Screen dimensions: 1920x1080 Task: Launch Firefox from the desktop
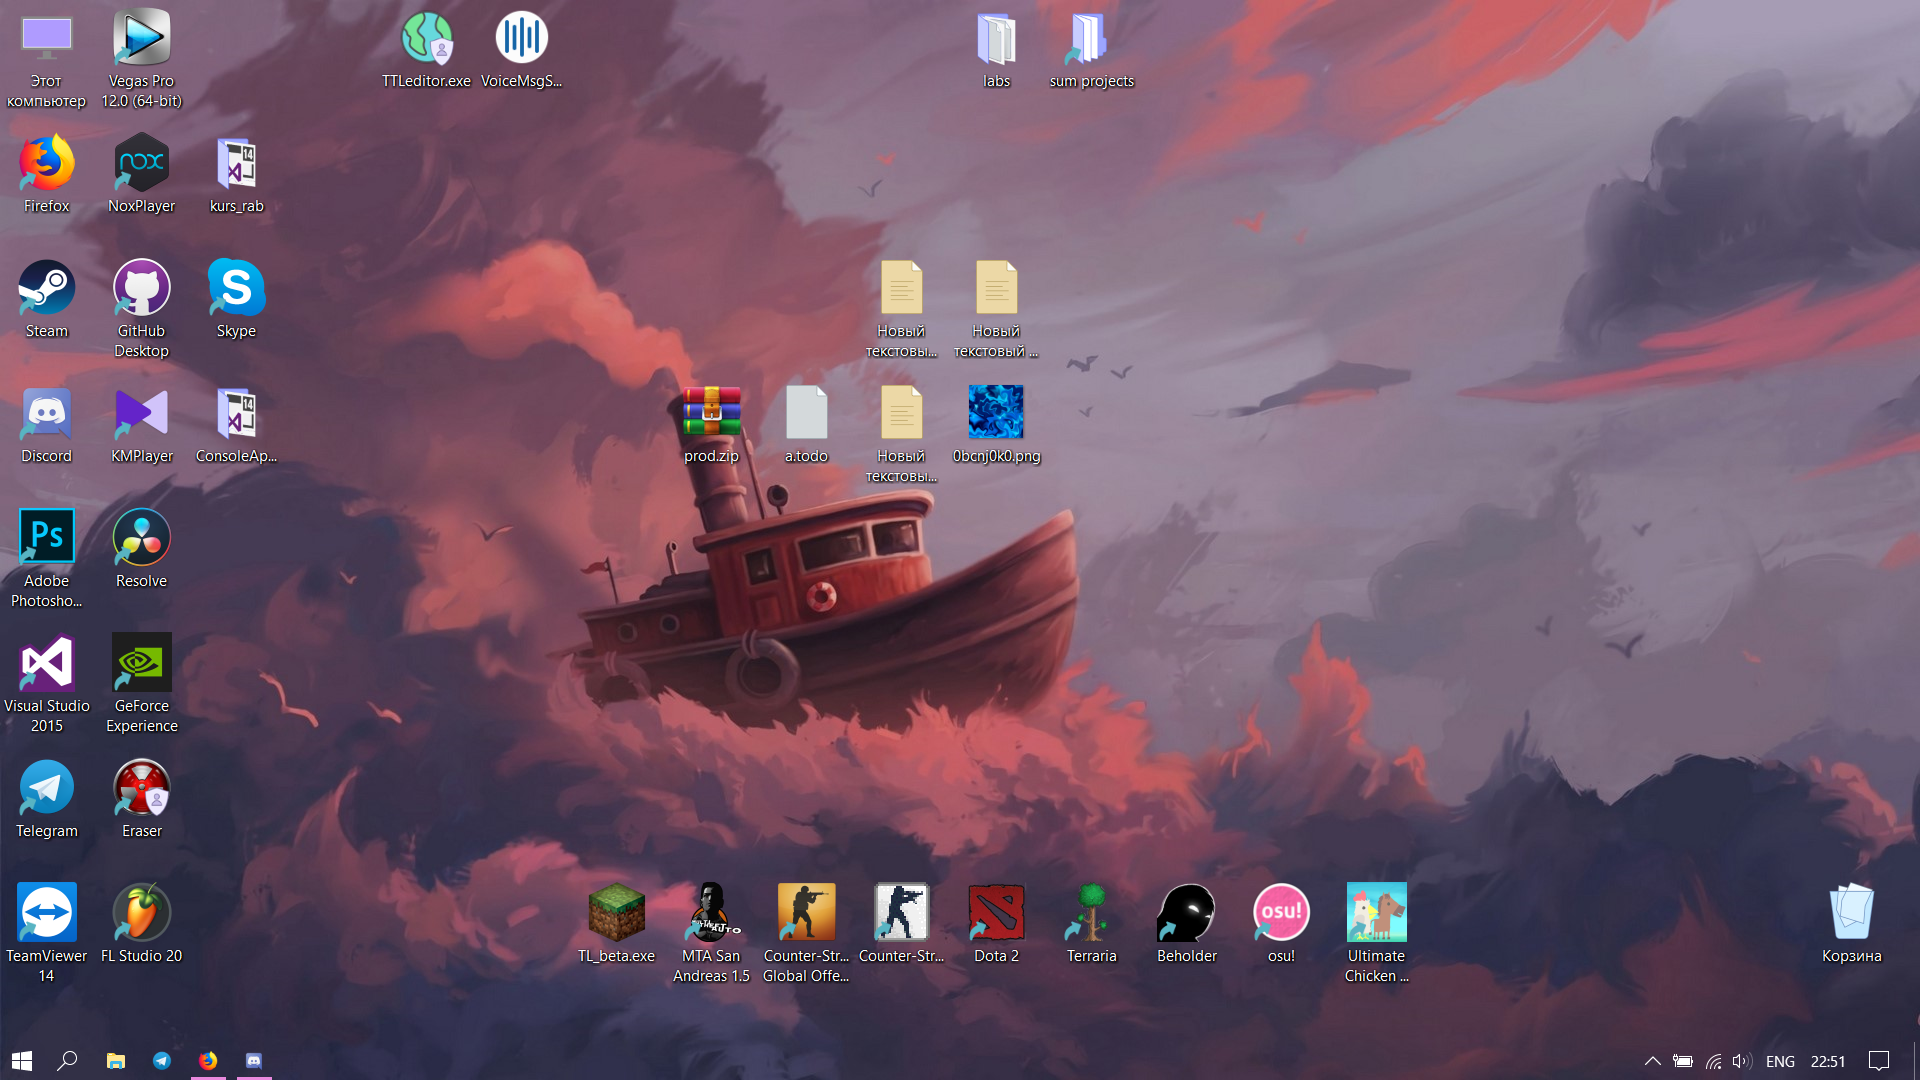[46, 175]
